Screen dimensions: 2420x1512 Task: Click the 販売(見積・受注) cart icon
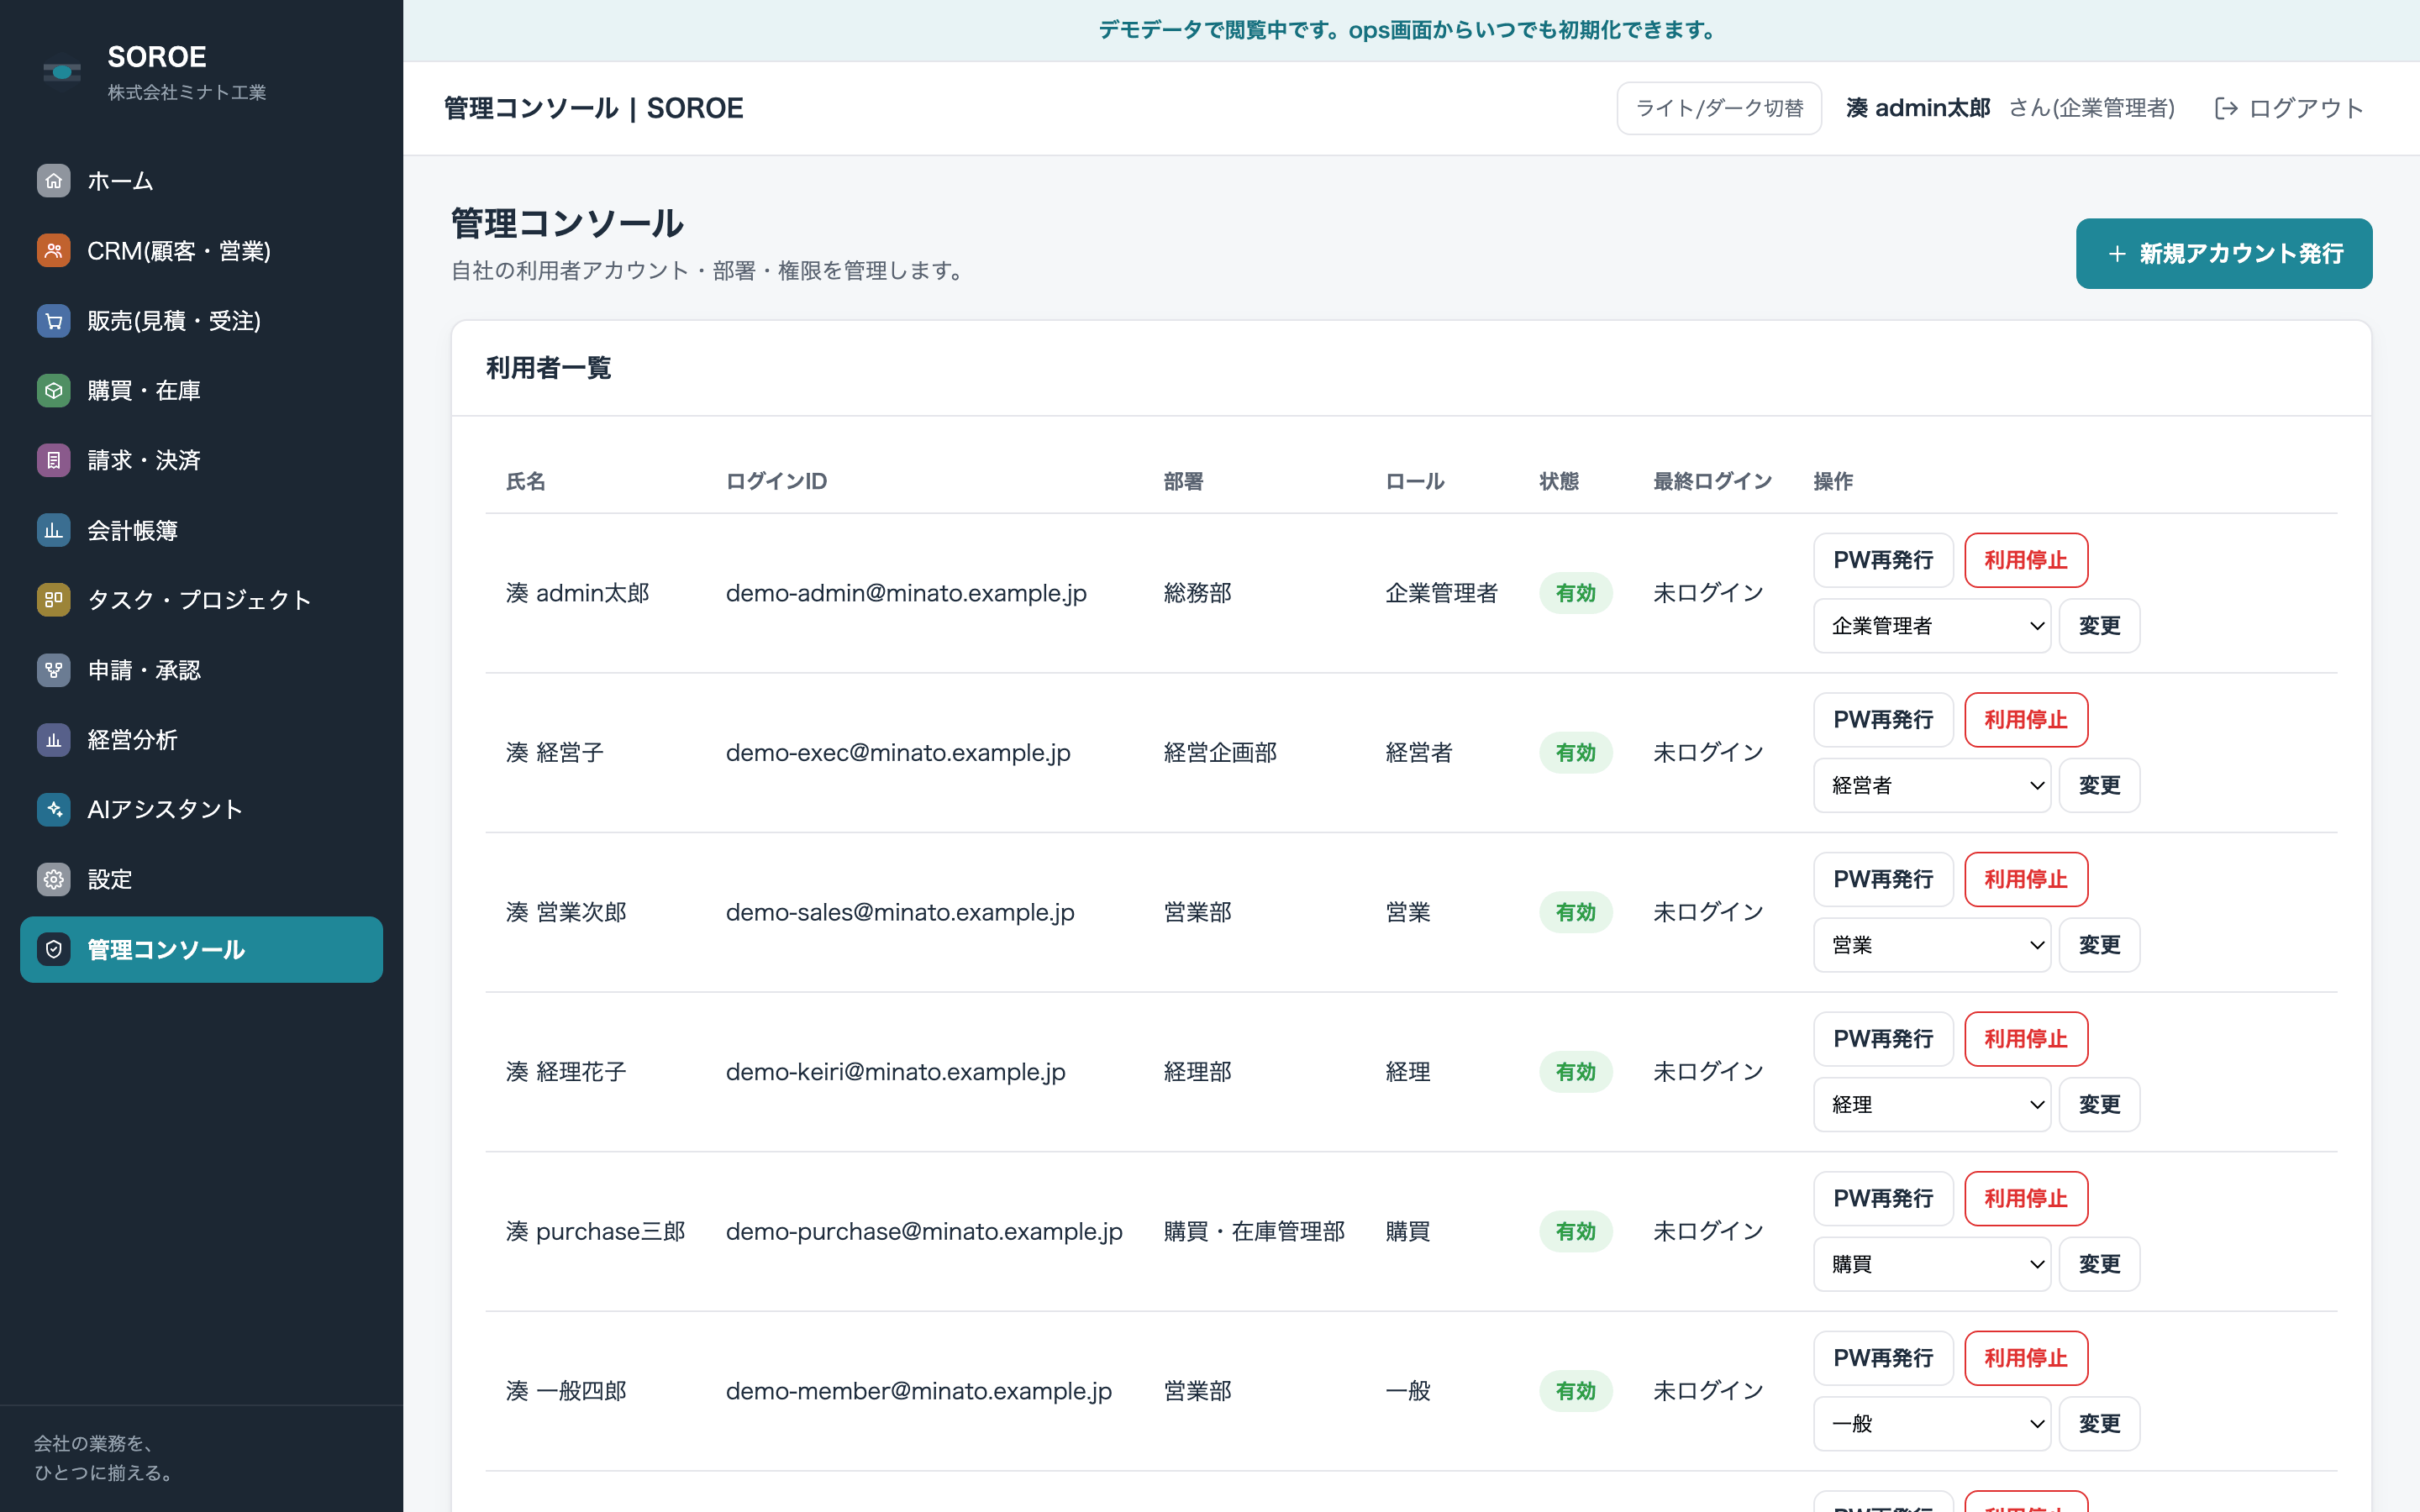pos(54,321)
